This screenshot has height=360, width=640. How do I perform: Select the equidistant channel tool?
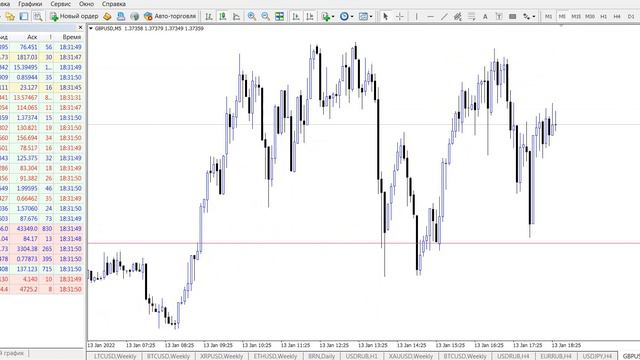458,16
